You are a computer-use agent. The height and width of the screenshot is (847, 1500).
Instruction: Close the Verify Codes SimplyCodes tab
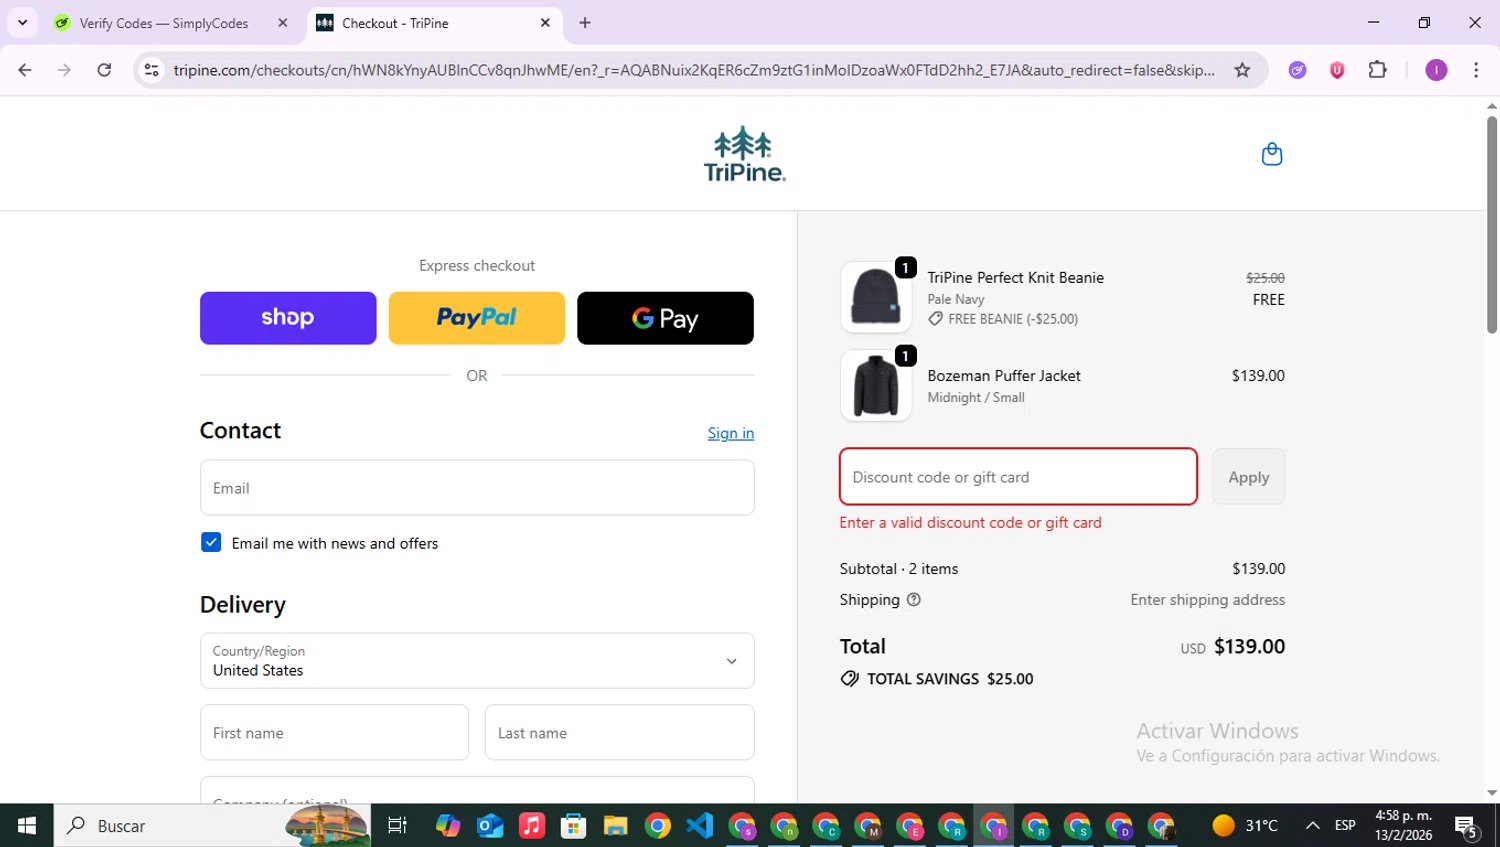click(x=283, y=23)
